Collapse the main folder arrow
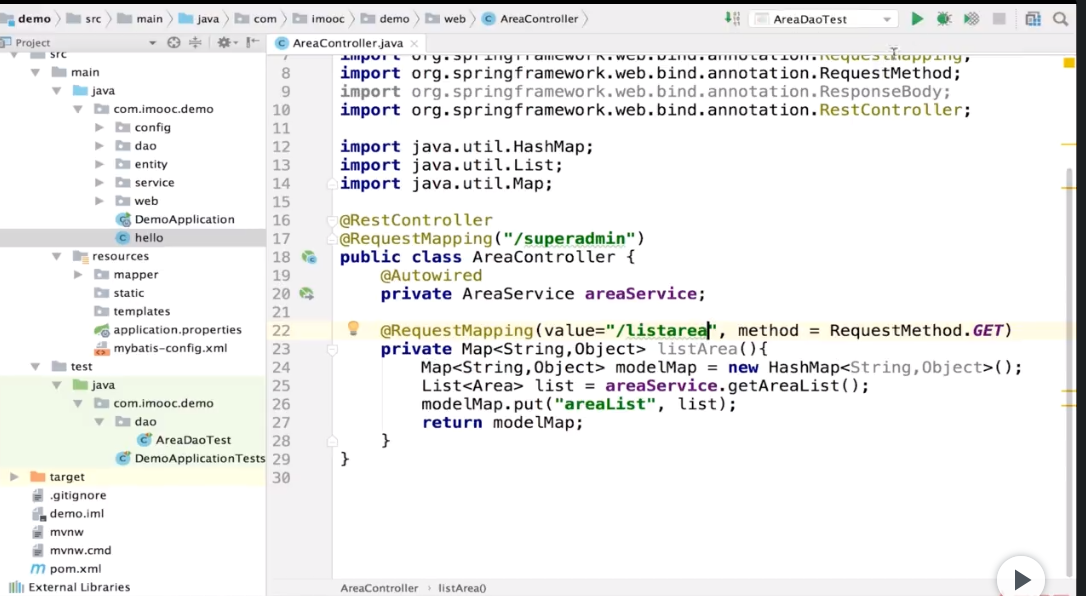1086x596 pixels. 35,72
